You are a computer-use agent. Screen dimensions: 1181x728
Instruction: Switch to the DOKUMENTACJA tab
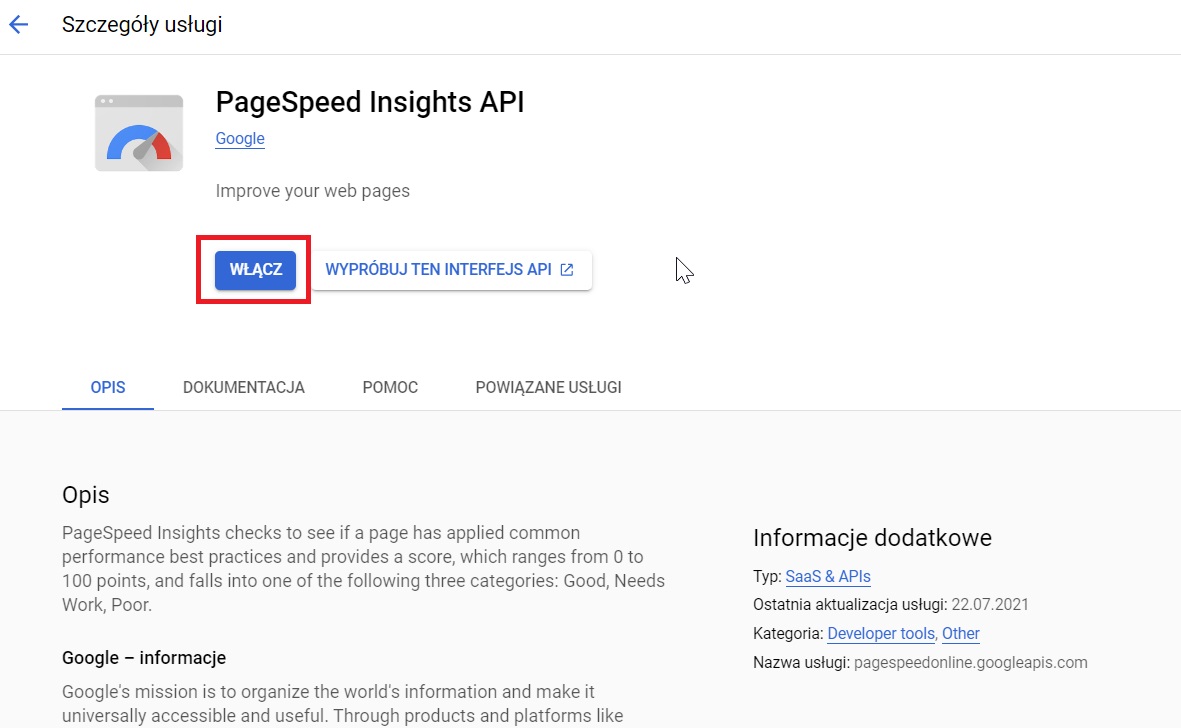(243, 387)
